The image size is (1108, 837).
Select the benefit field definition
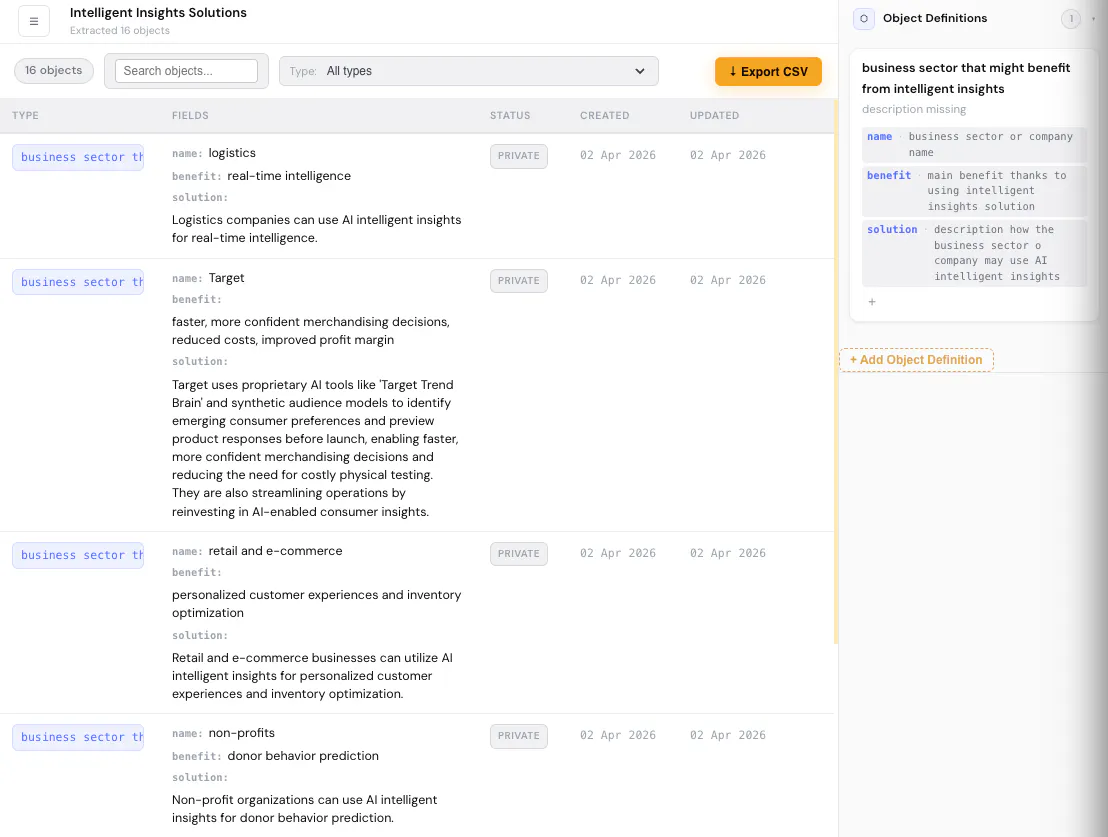pyautogui.click(x=974, y=191)
